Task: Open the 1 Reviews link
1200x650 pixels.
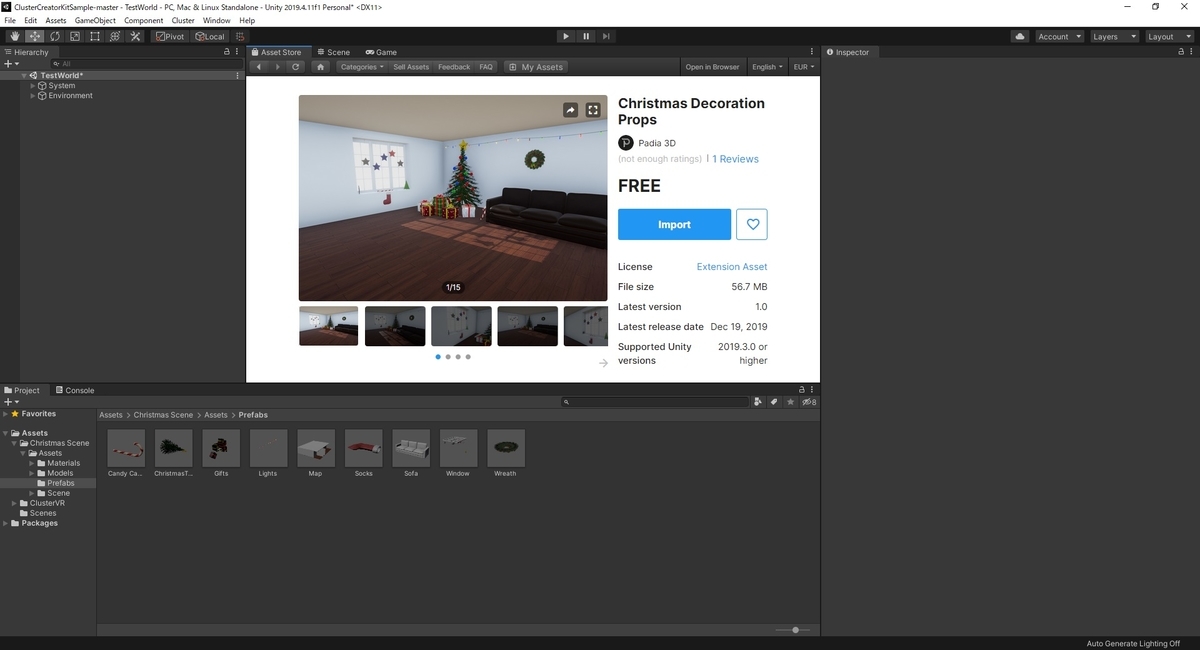Action: [x=735, y=159]
